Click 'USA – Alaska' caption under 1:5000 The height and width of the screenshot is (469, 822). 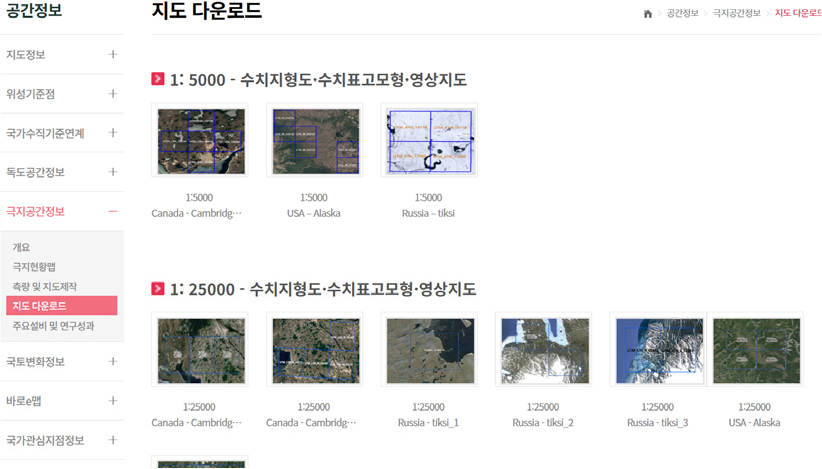pyautogui.click(x=313, y=213)
